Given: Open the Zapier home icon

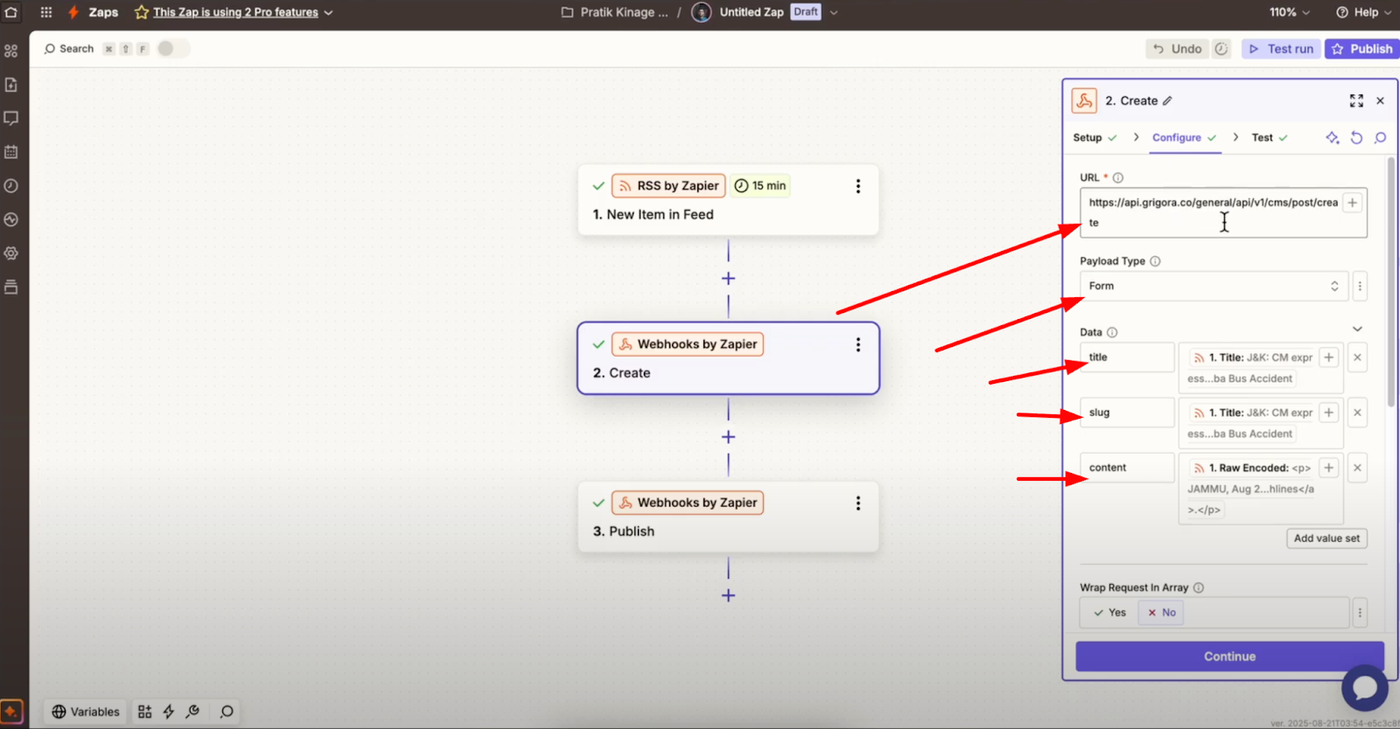Looking at the screenshot, I should (x=11, y=13).
